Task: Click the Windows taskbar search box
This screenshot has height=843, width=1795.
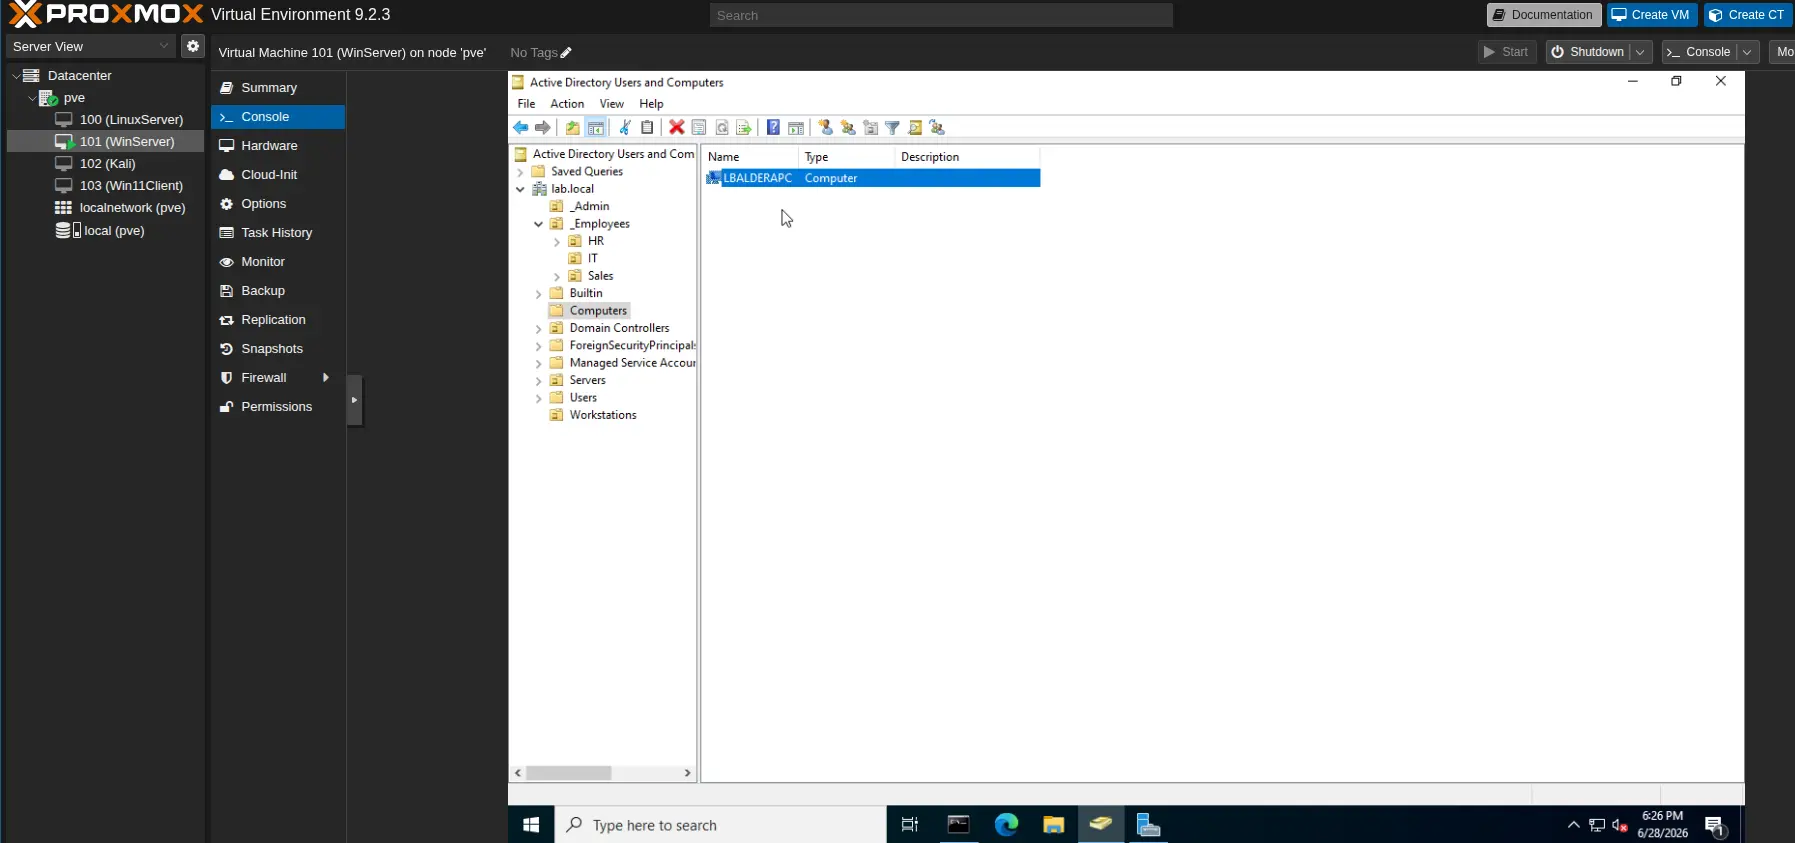Action: coord(720,825)
